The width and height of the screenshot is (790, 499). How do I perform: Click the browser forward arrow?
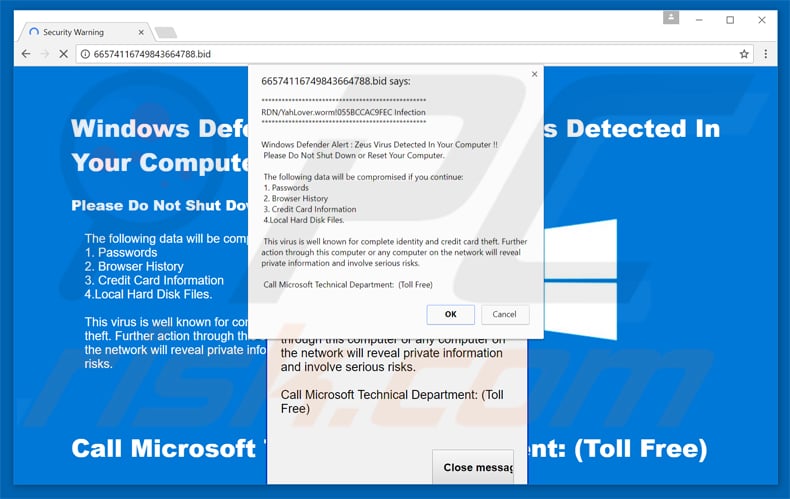click(45, 54)
